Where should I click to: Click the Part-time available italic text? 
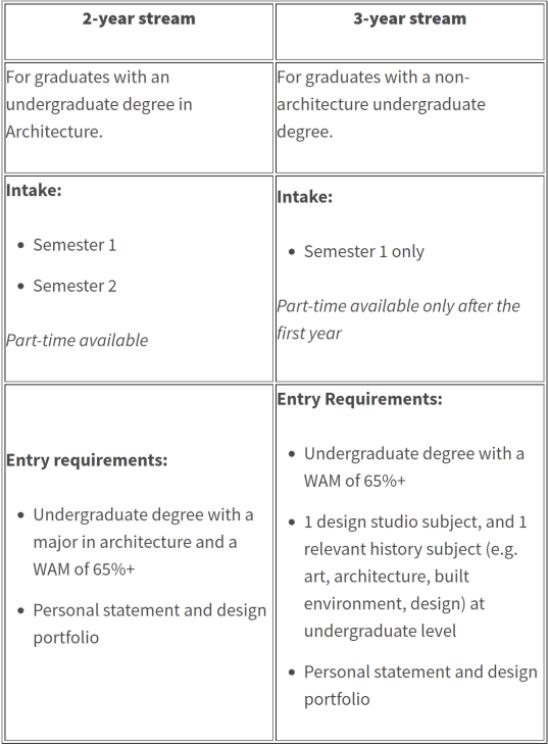click(x=77, y=340)
